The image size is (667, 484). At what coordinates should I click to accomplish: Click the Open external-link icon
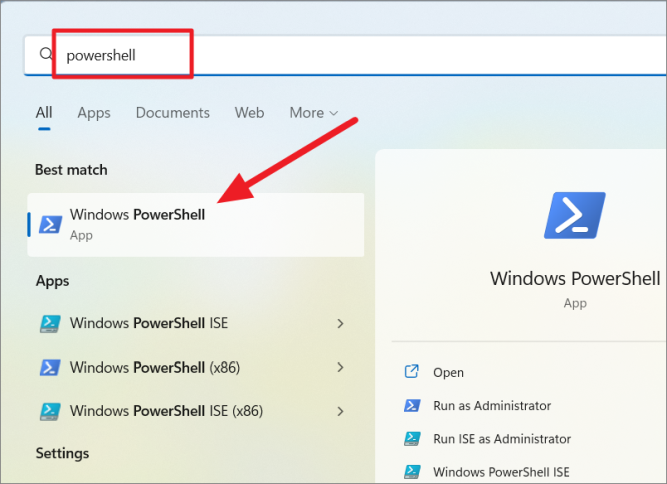[x=411, y=371]
